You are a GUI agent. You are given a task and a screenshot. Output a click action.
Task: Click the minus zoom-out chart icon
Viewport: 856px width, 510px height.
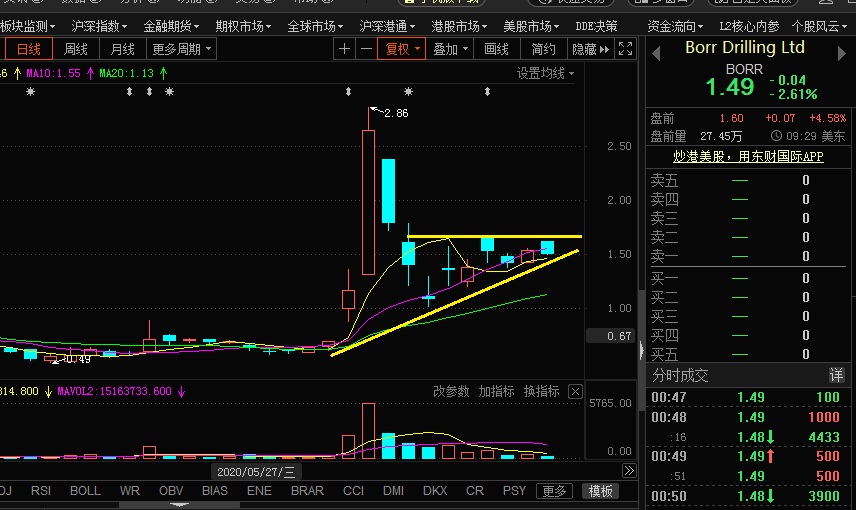click(367, 49)
